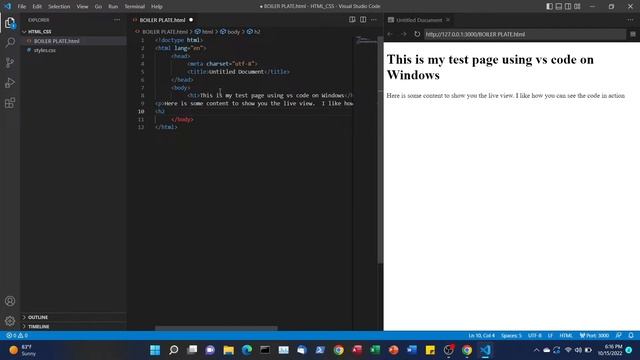Click the Spaces: 5 indentation setting

511,336
